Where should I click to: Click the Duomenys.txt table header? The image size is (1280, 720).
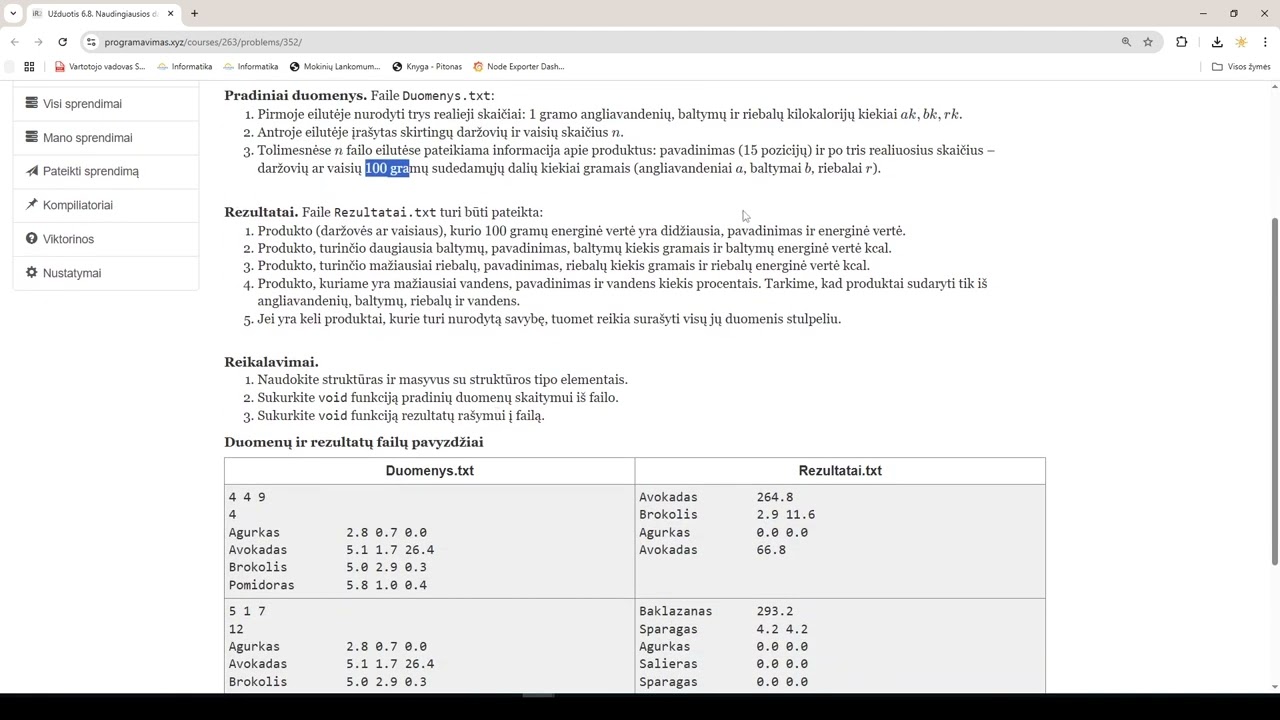tap(430, 471)
